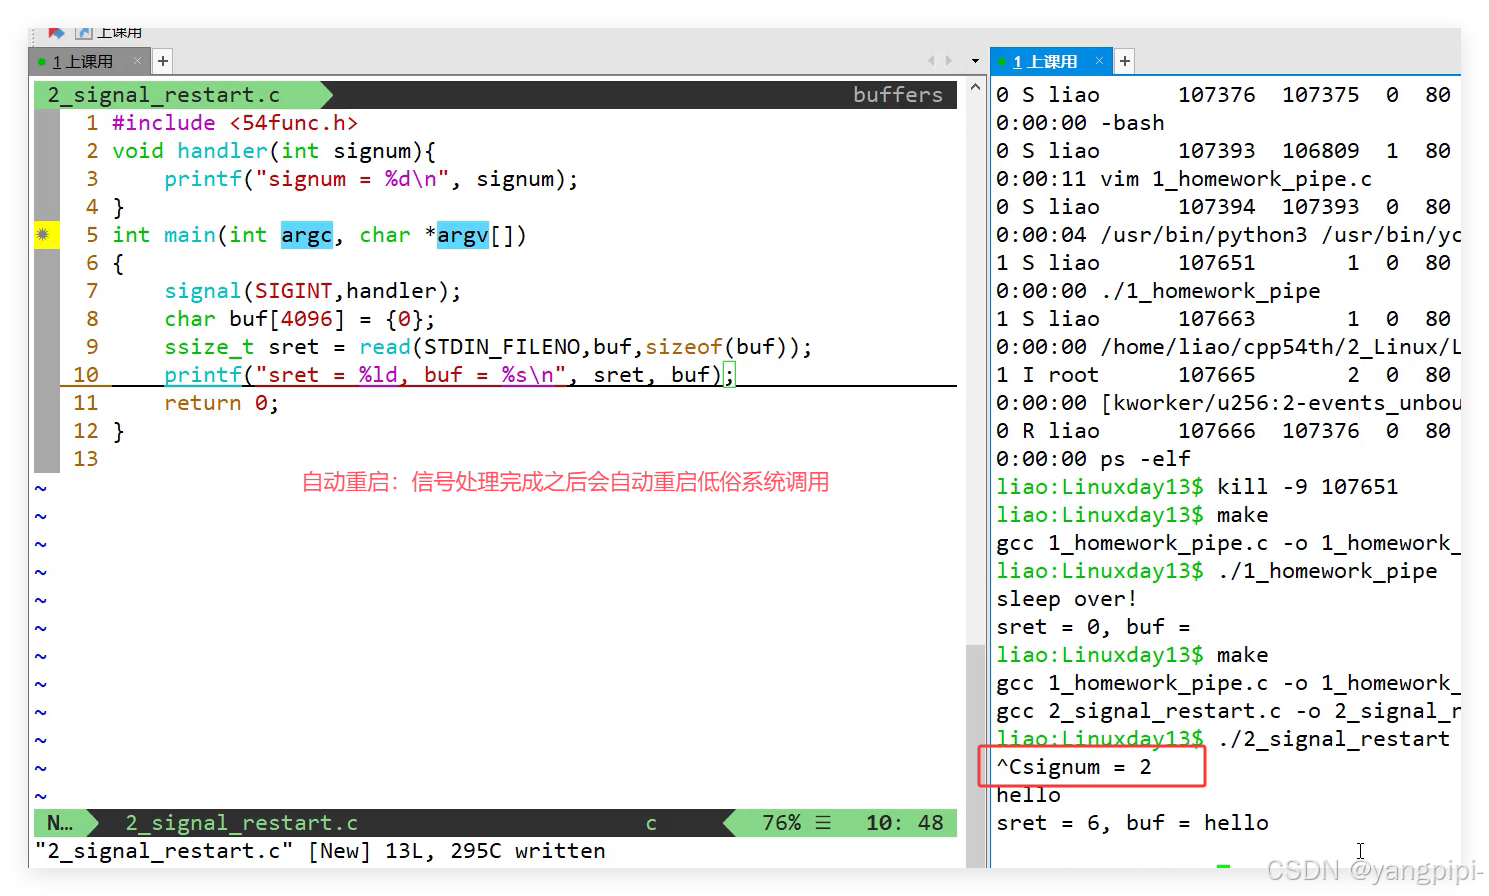Viewport: 1489px width, 896px height.
Task: Click the 'buffers' label in vim tabline
Action: pos(897,95)
